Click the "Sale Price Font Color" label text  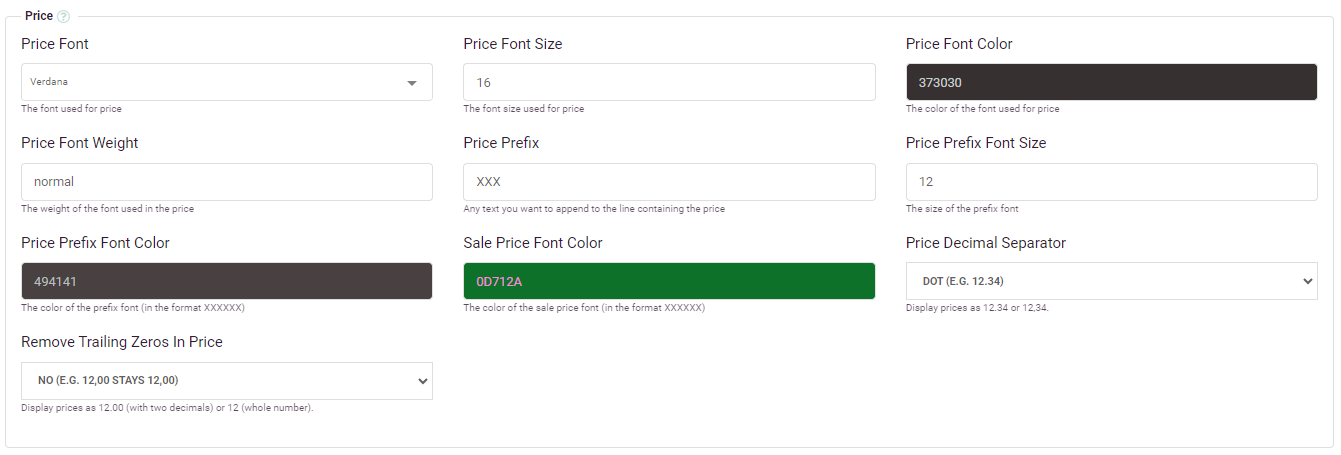point(533,243)
